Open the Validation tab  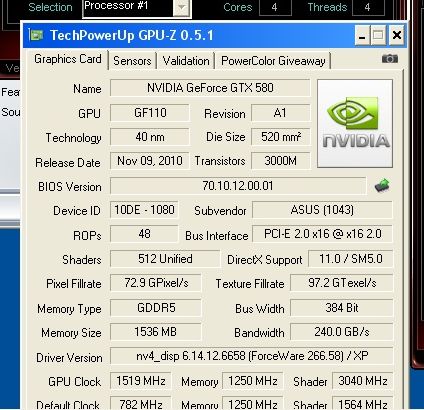click(186, 61)
